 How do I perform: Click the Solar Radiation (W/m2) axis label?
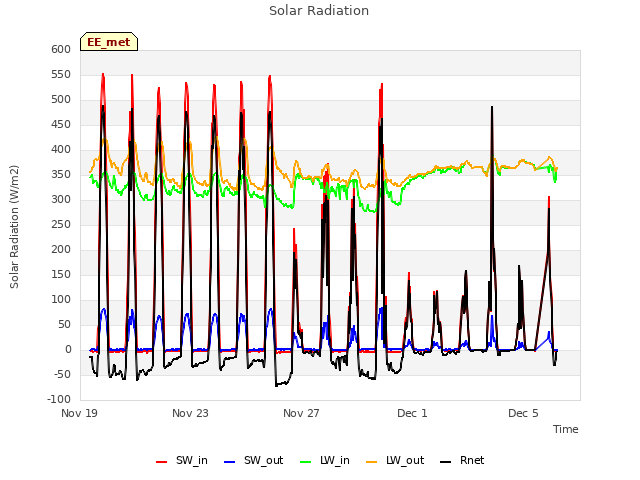[x=14, y=227]
